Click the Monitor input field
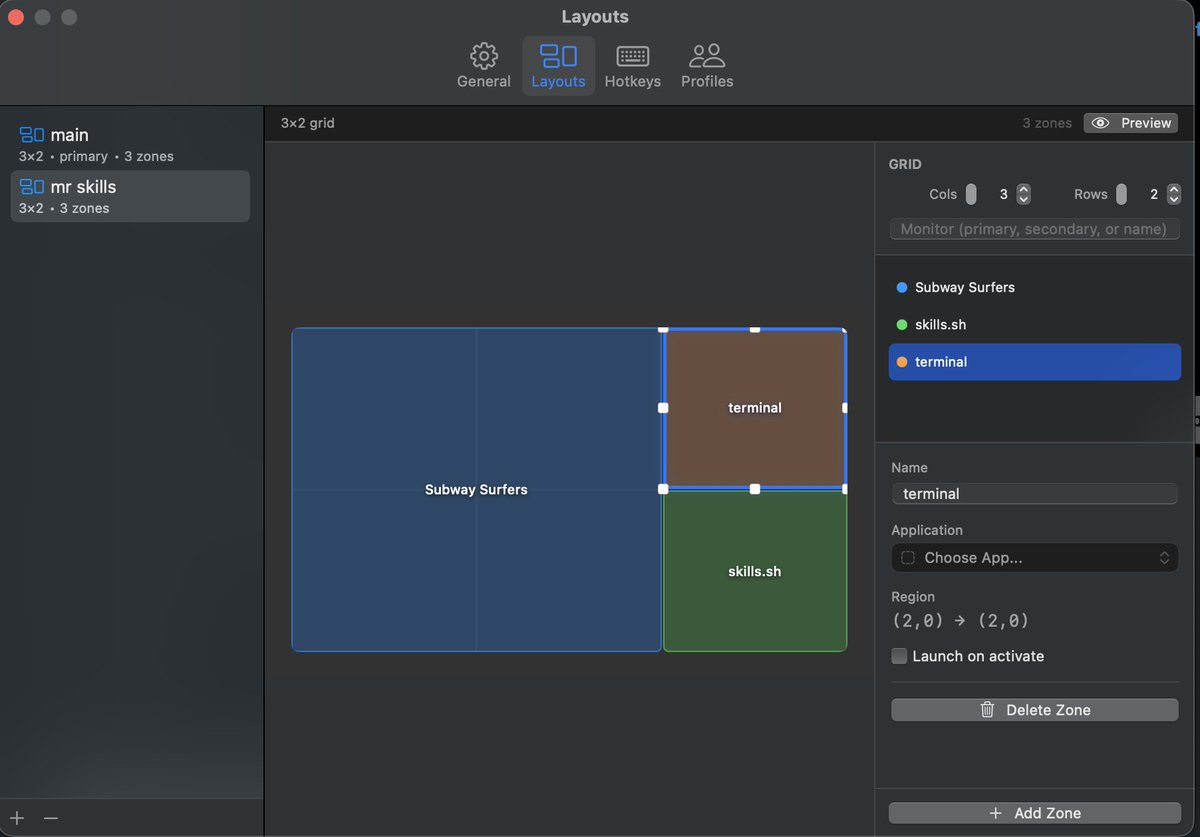 pyautogui.click(x=1034, y=229)
